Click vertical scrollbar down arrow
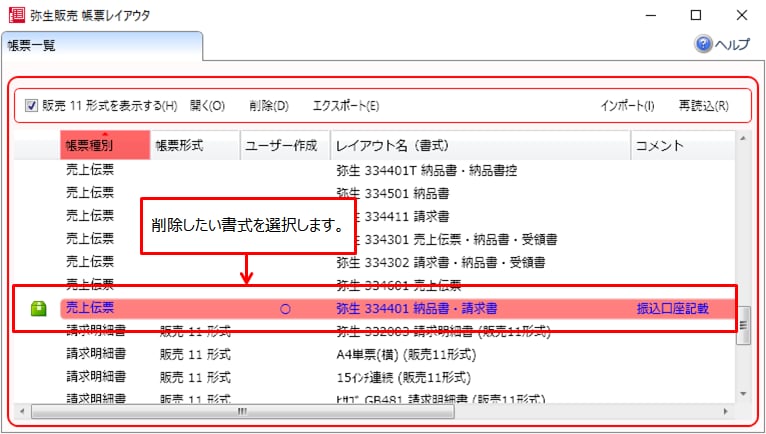Viewport: 766px width, 434px height. tap(743, 394)
